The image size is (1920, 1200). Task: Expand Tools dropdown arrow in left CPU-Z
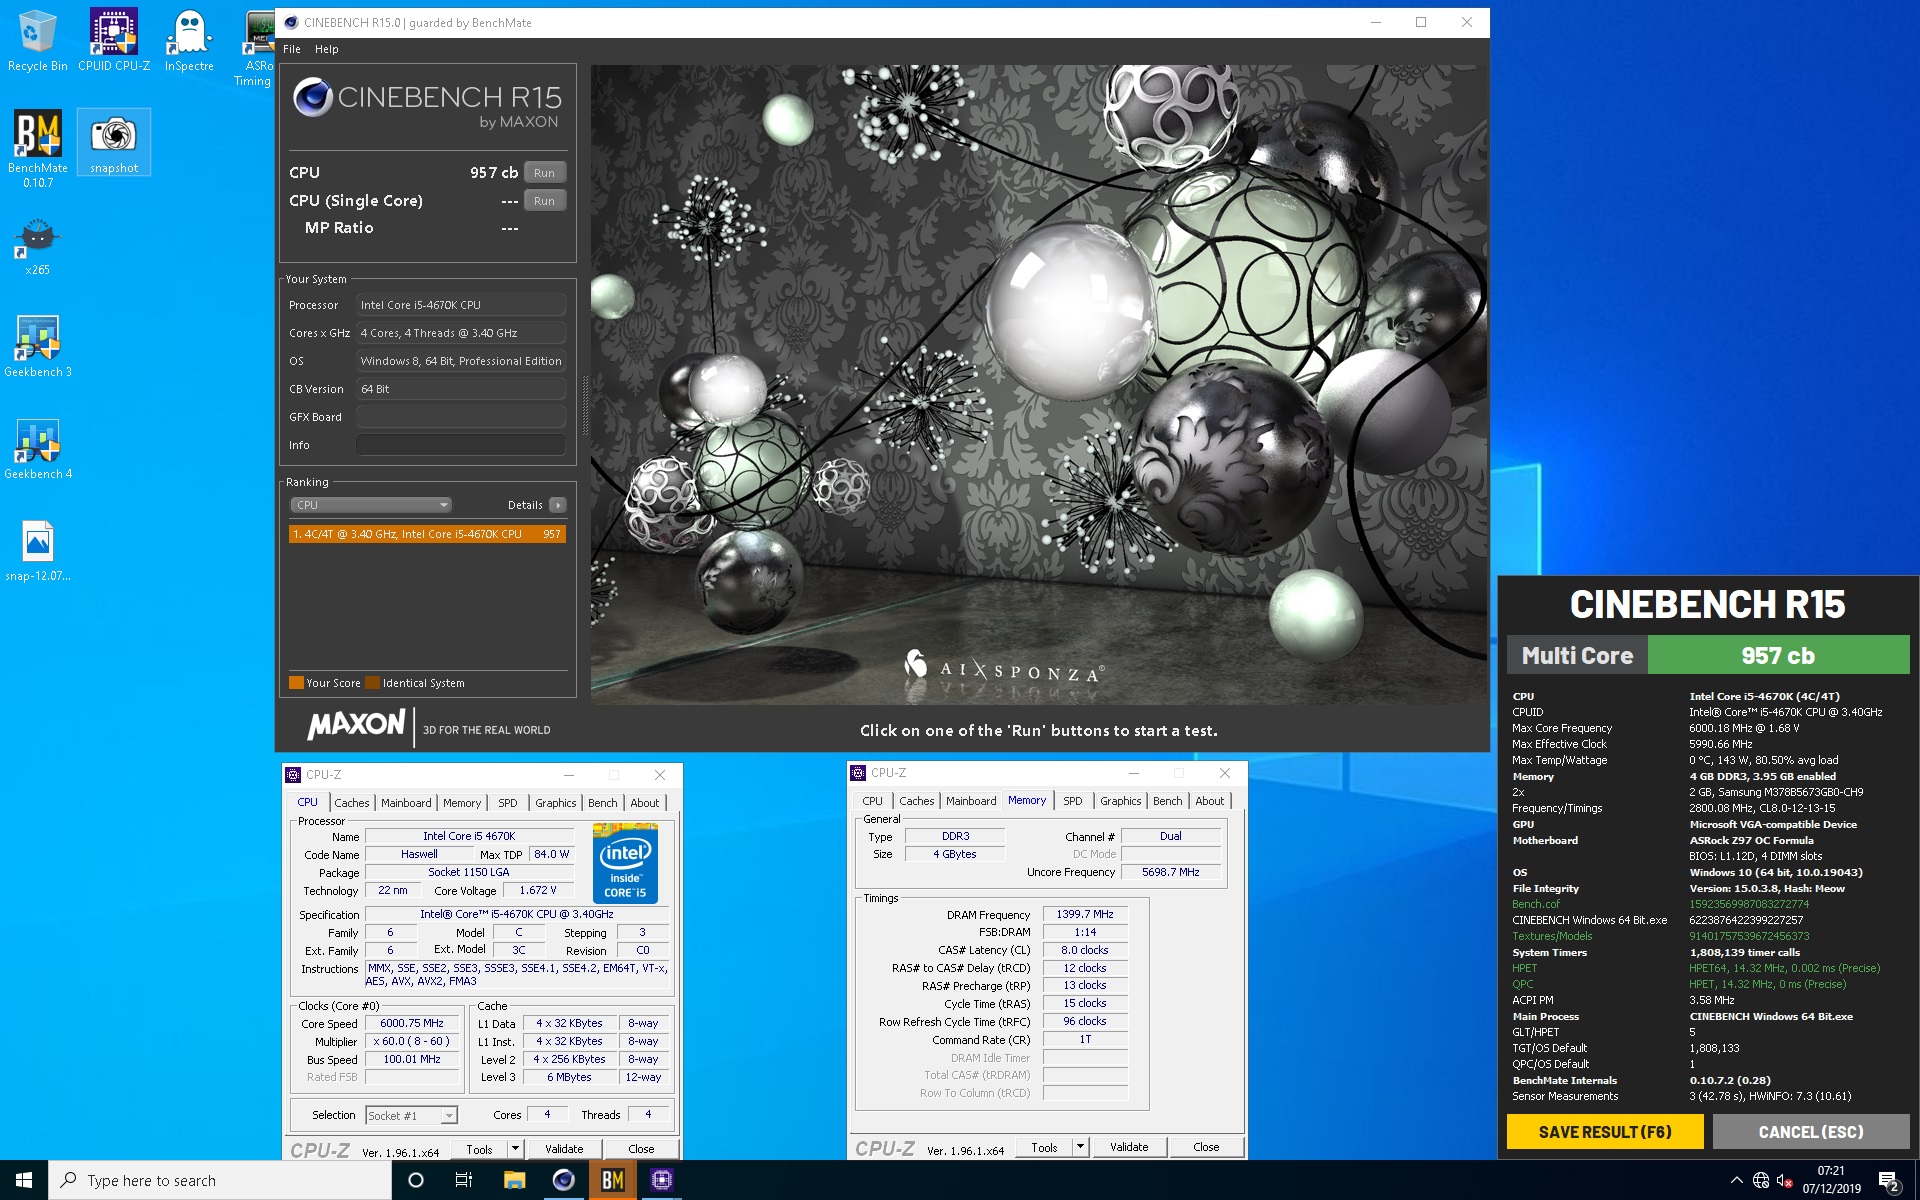tap(515, 1149)
